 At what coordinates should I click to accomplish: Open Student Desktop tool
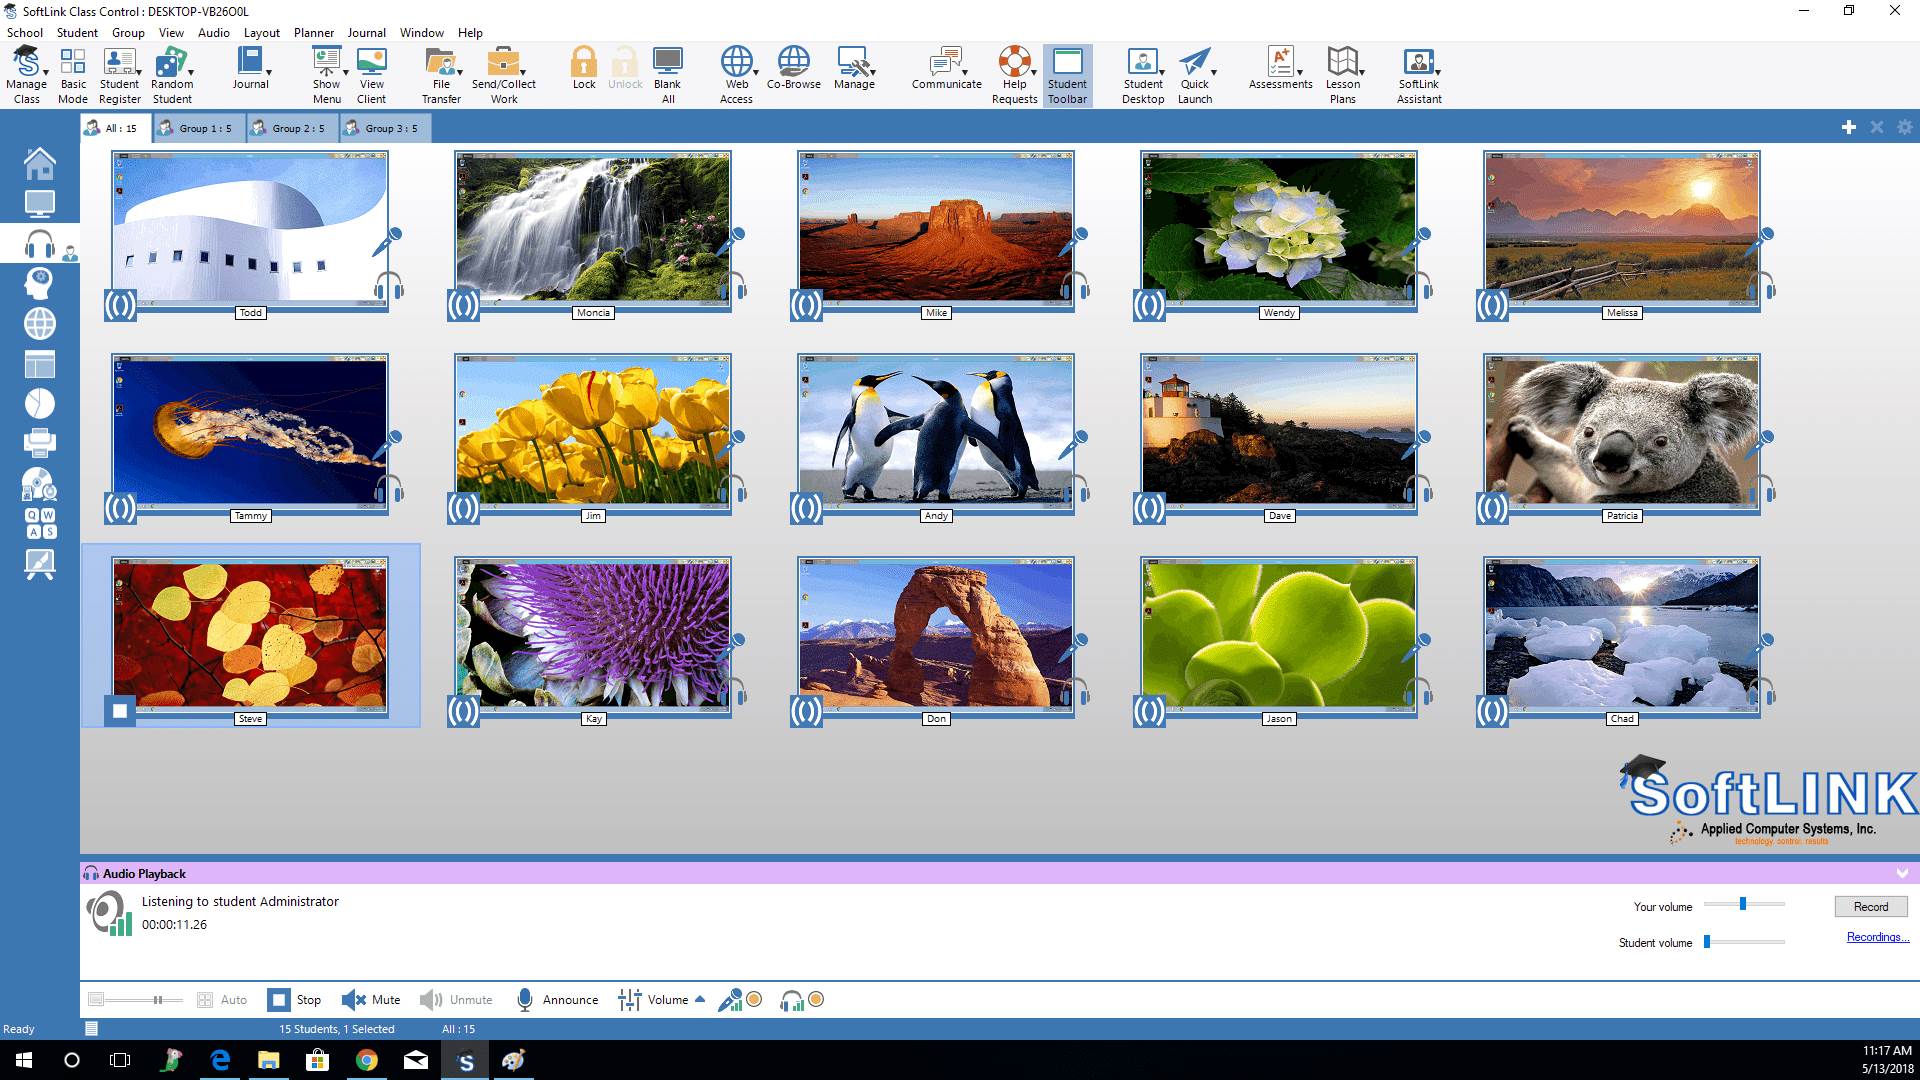1143,75
